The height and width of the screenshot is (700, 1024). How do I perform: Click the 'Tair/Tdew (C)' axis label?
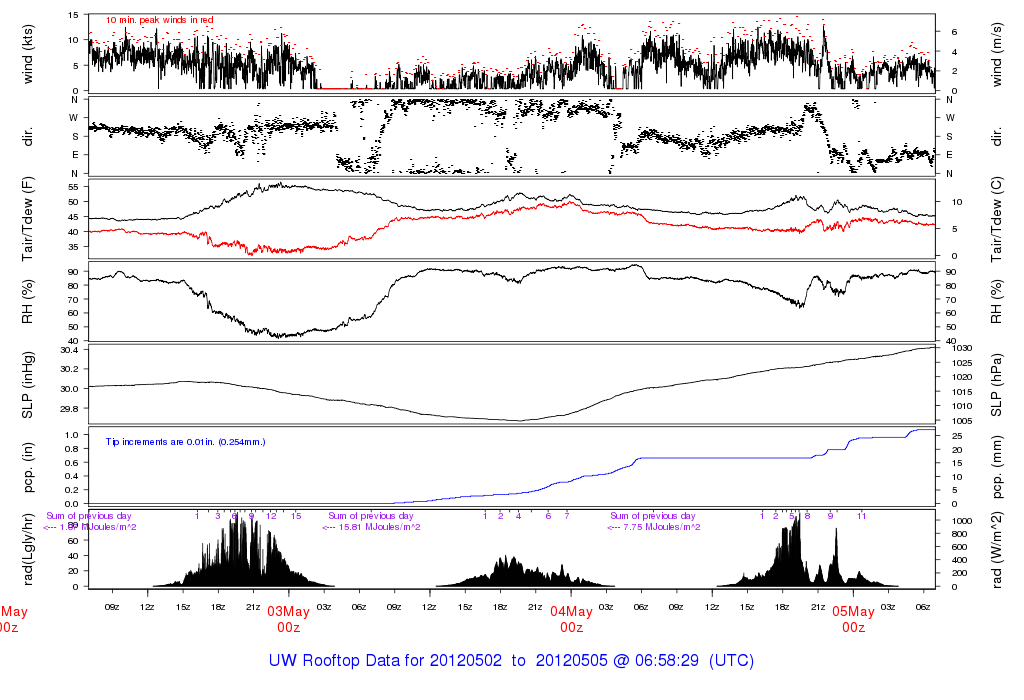[x=997, y=219]
